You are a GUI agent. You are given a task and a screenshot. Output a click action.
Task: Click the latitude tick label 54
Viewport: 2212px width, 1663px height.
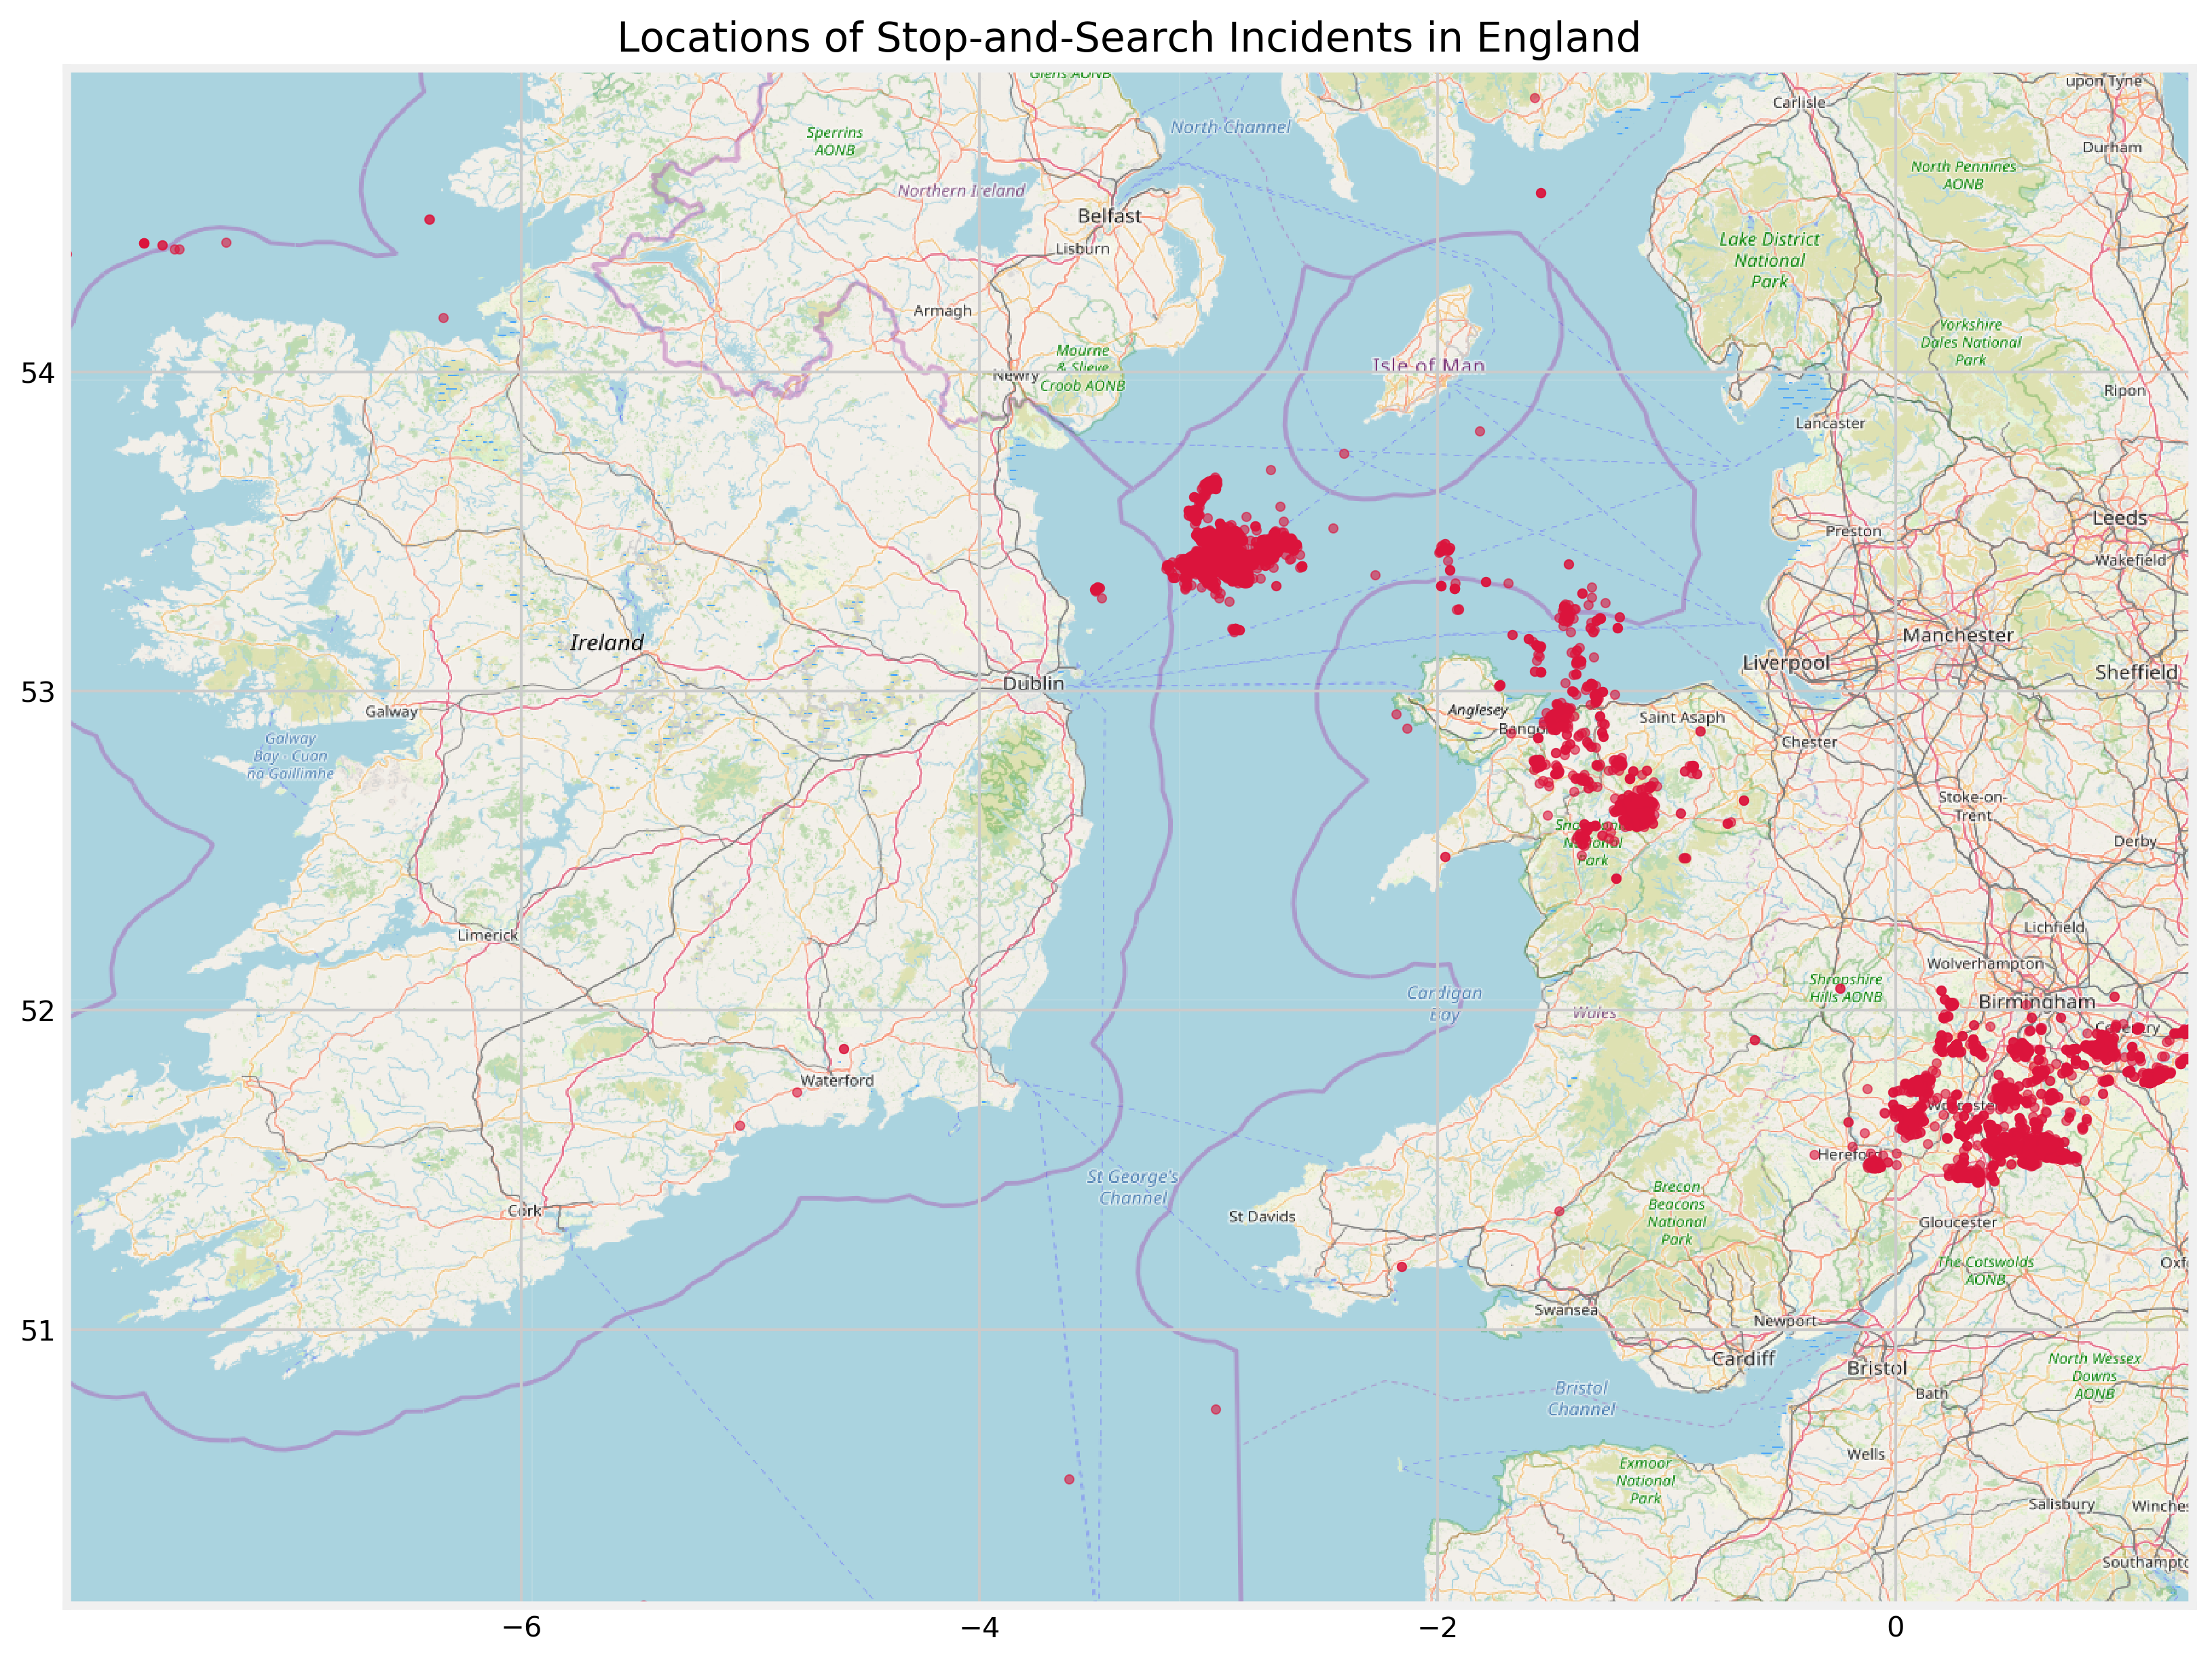(38, 373)
